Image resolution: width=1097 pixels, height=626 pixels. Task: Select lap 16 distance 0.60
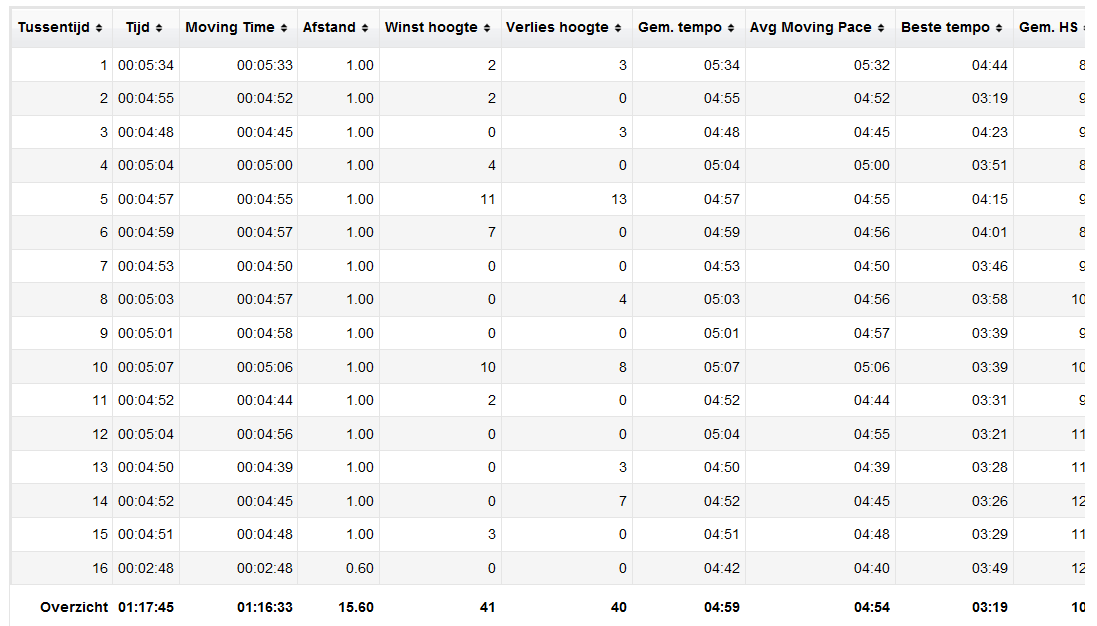click(x=360, y=569)
